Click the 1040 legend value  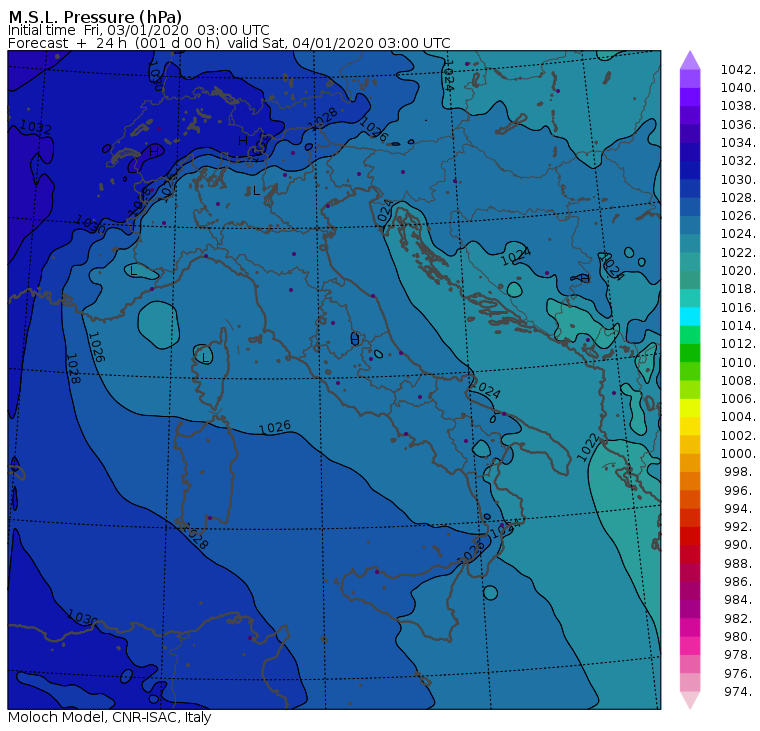point(738,88)
